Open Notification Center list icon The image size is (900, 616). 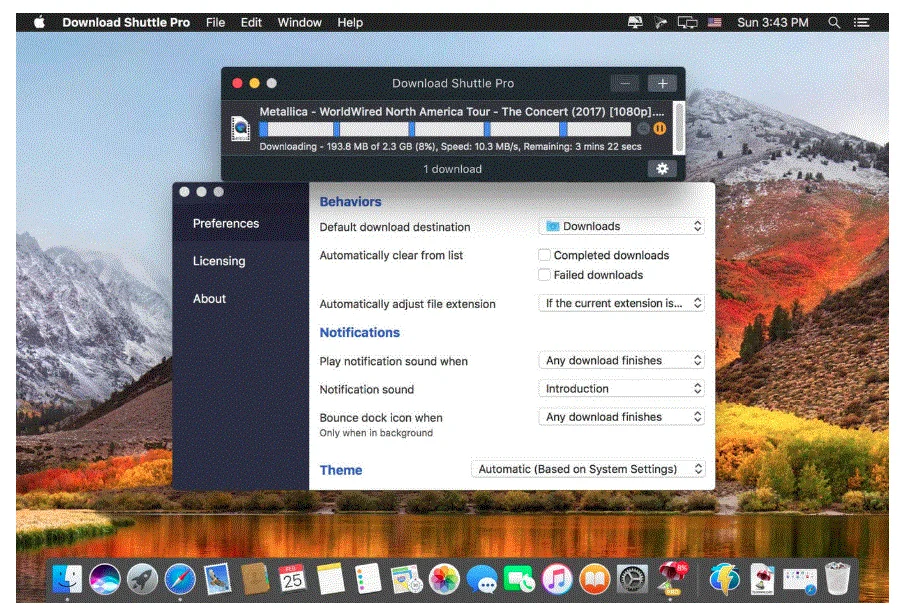[x=861, y=22]
